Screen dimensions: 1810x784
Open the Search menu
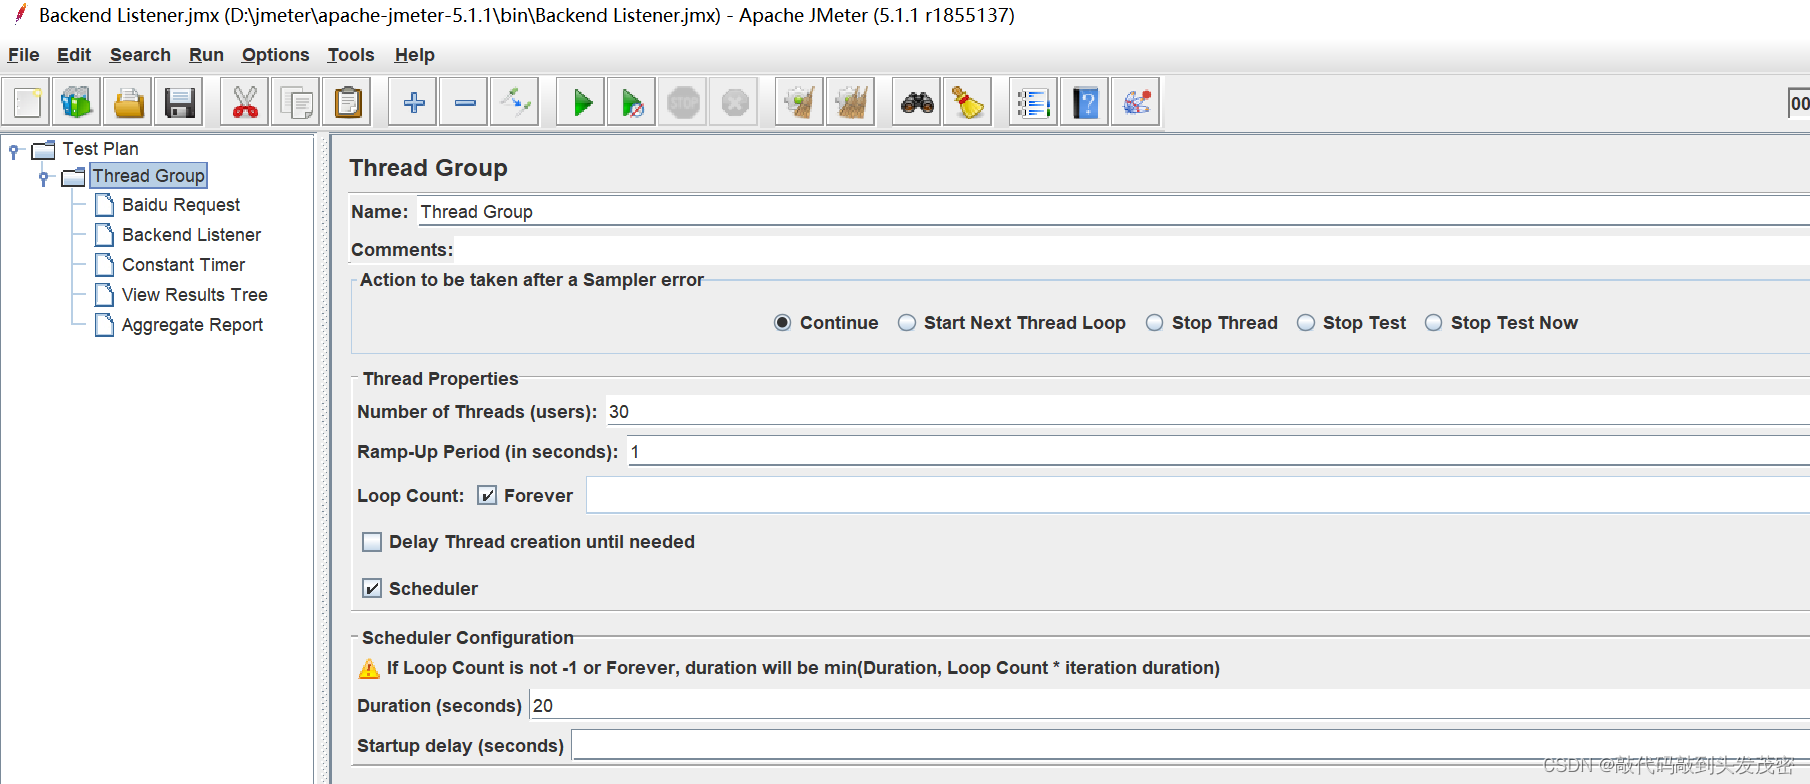click(x=140, y=55)
